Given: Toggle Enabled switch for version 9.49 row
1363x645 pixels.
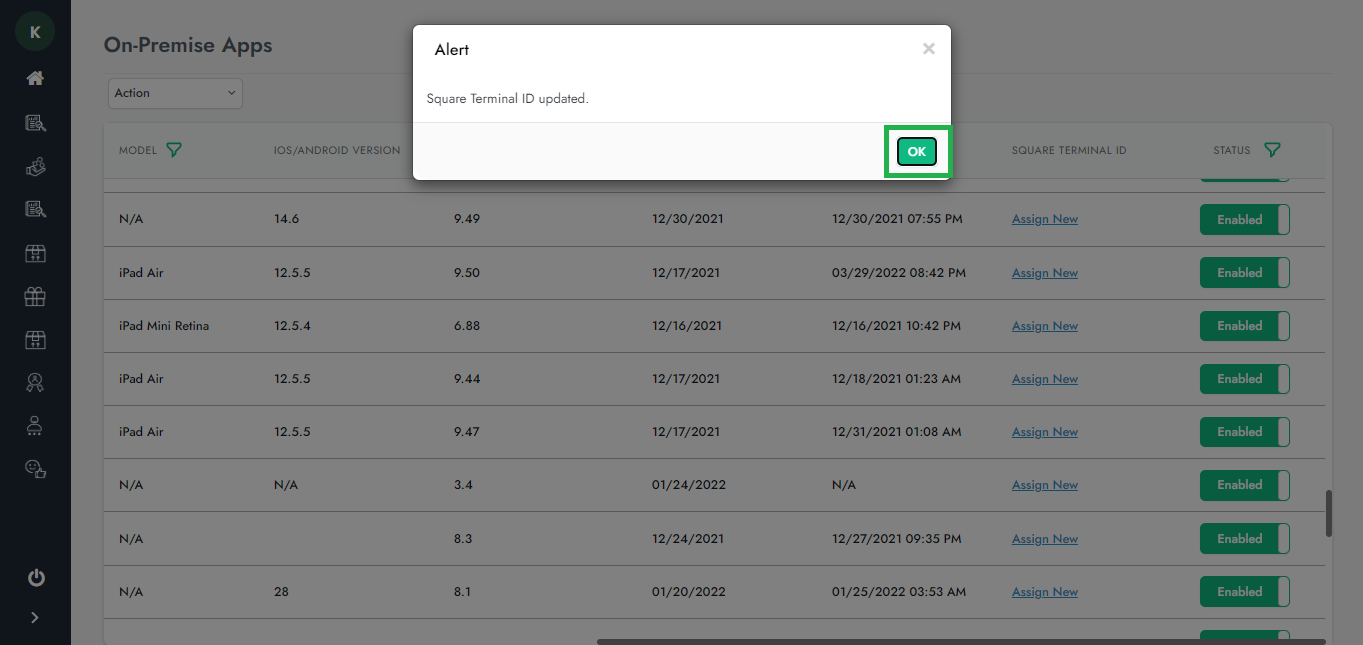Looking at the screenshot, I should [x=1244, y=220].
